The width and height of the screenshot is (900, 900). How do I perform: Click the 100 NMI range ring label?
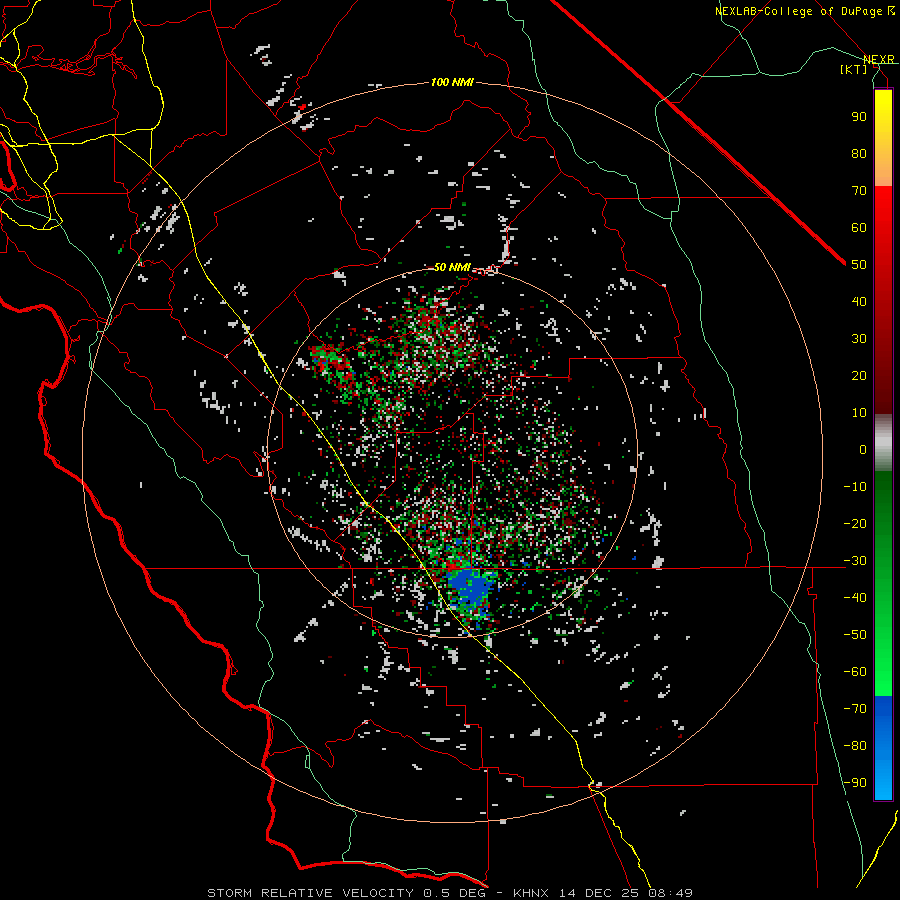point(452,83)
